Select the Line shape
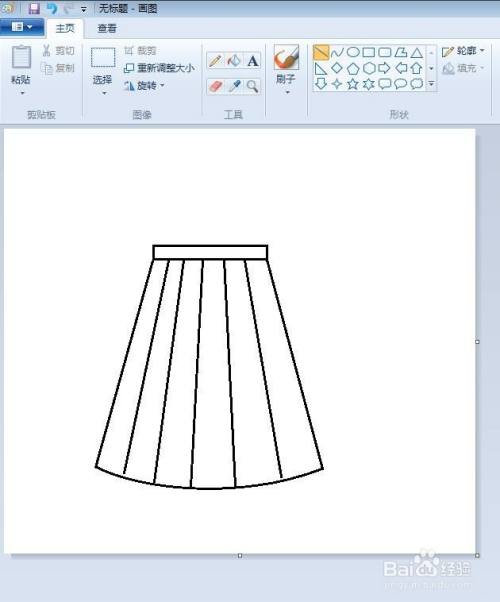This screenshot has height=602, width=500. [x=321, y=52]
